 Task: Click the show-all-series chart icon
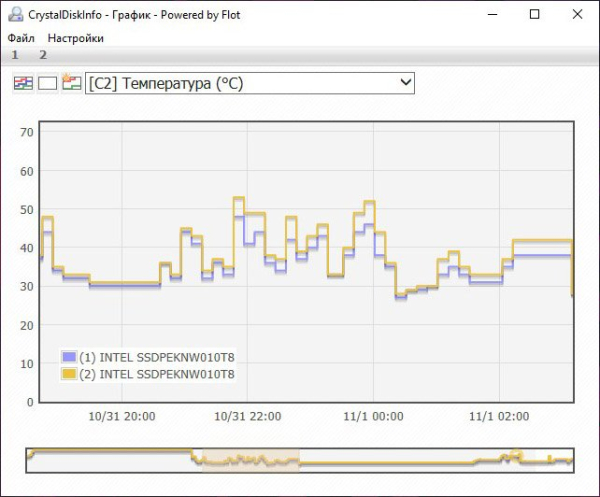pyautogui.click(x=23, y=83)
